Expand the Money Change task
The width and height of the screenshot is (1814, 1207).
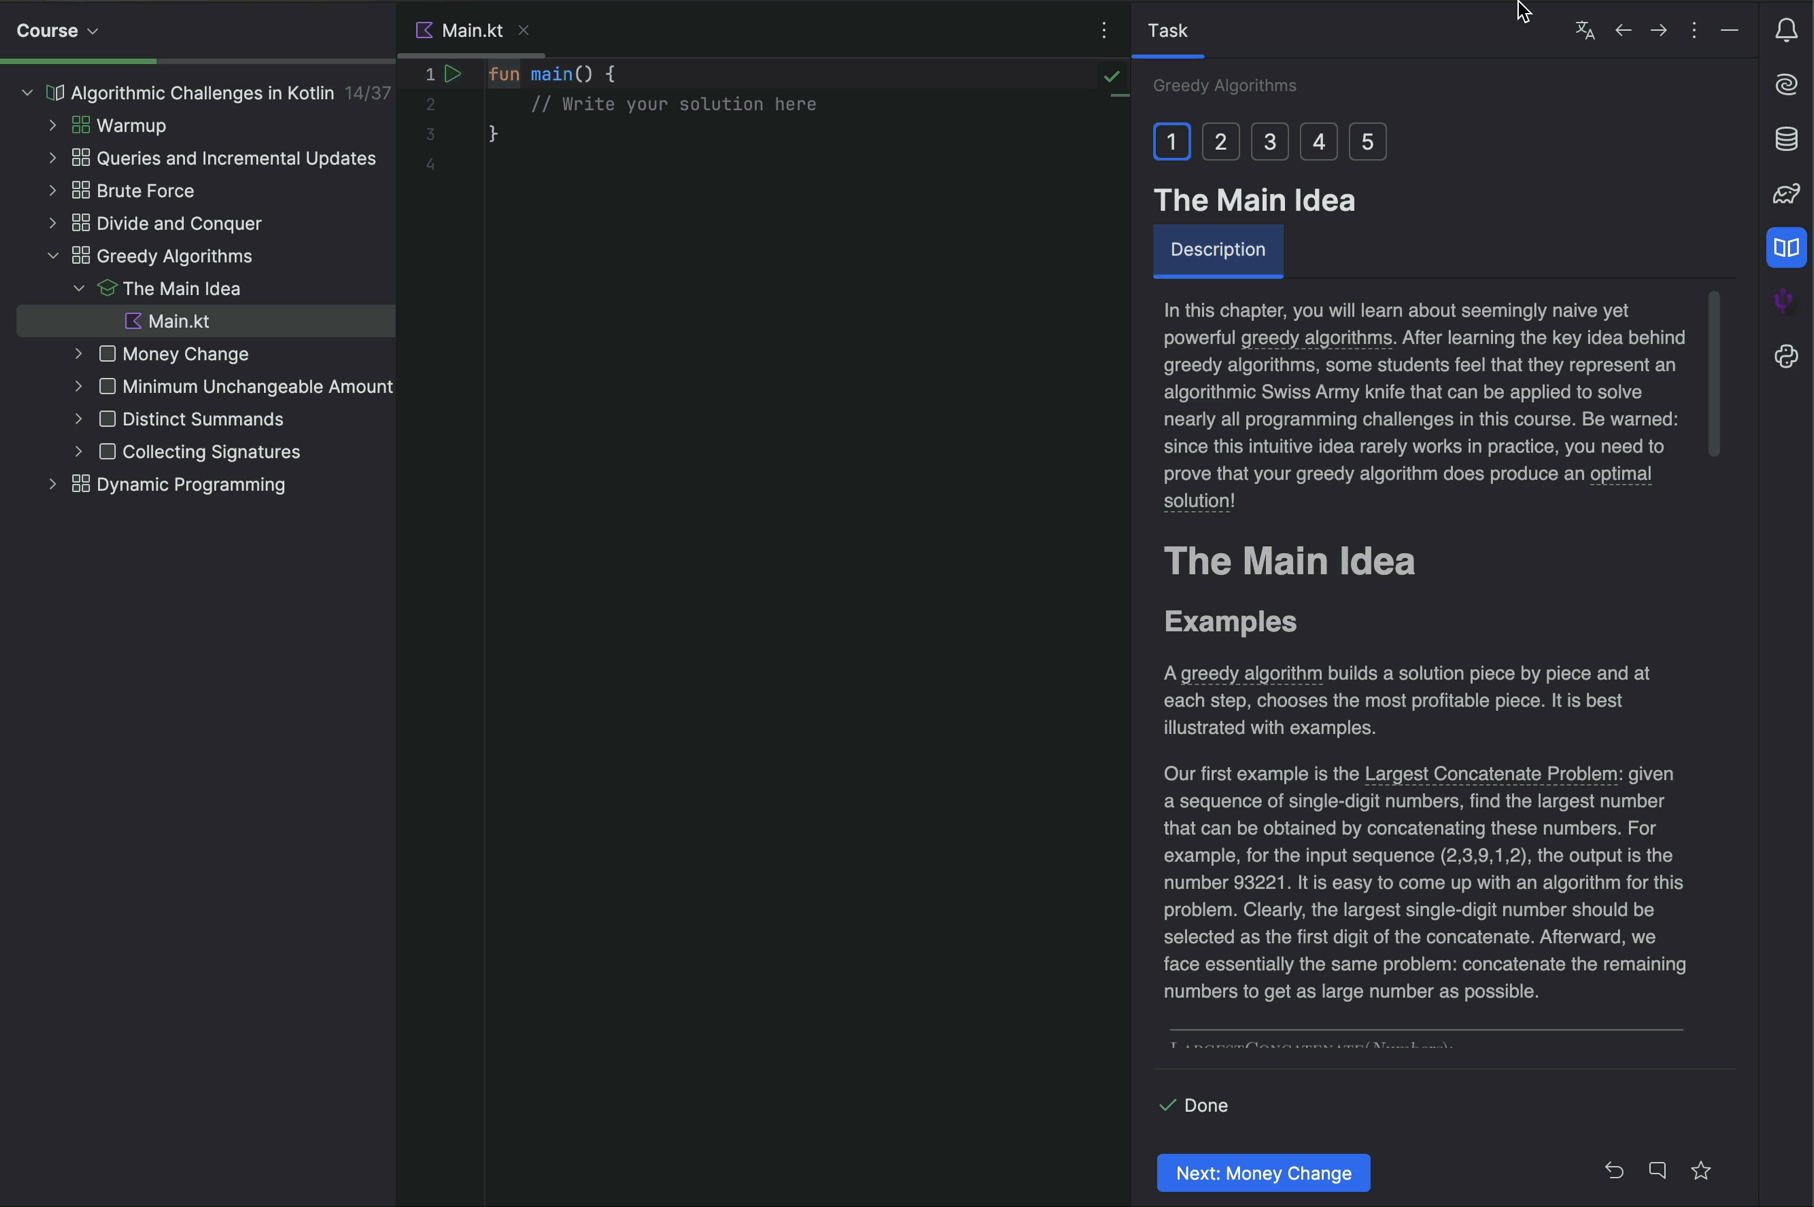79,354
